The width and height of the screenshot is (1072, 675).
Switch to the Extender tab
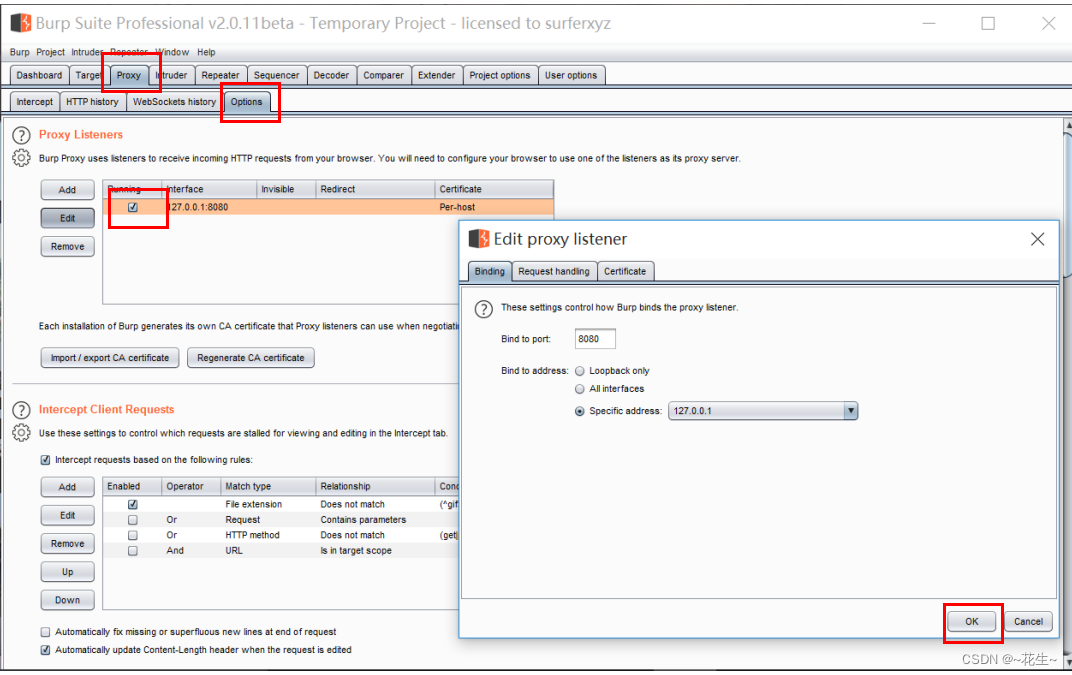(437, 75)
